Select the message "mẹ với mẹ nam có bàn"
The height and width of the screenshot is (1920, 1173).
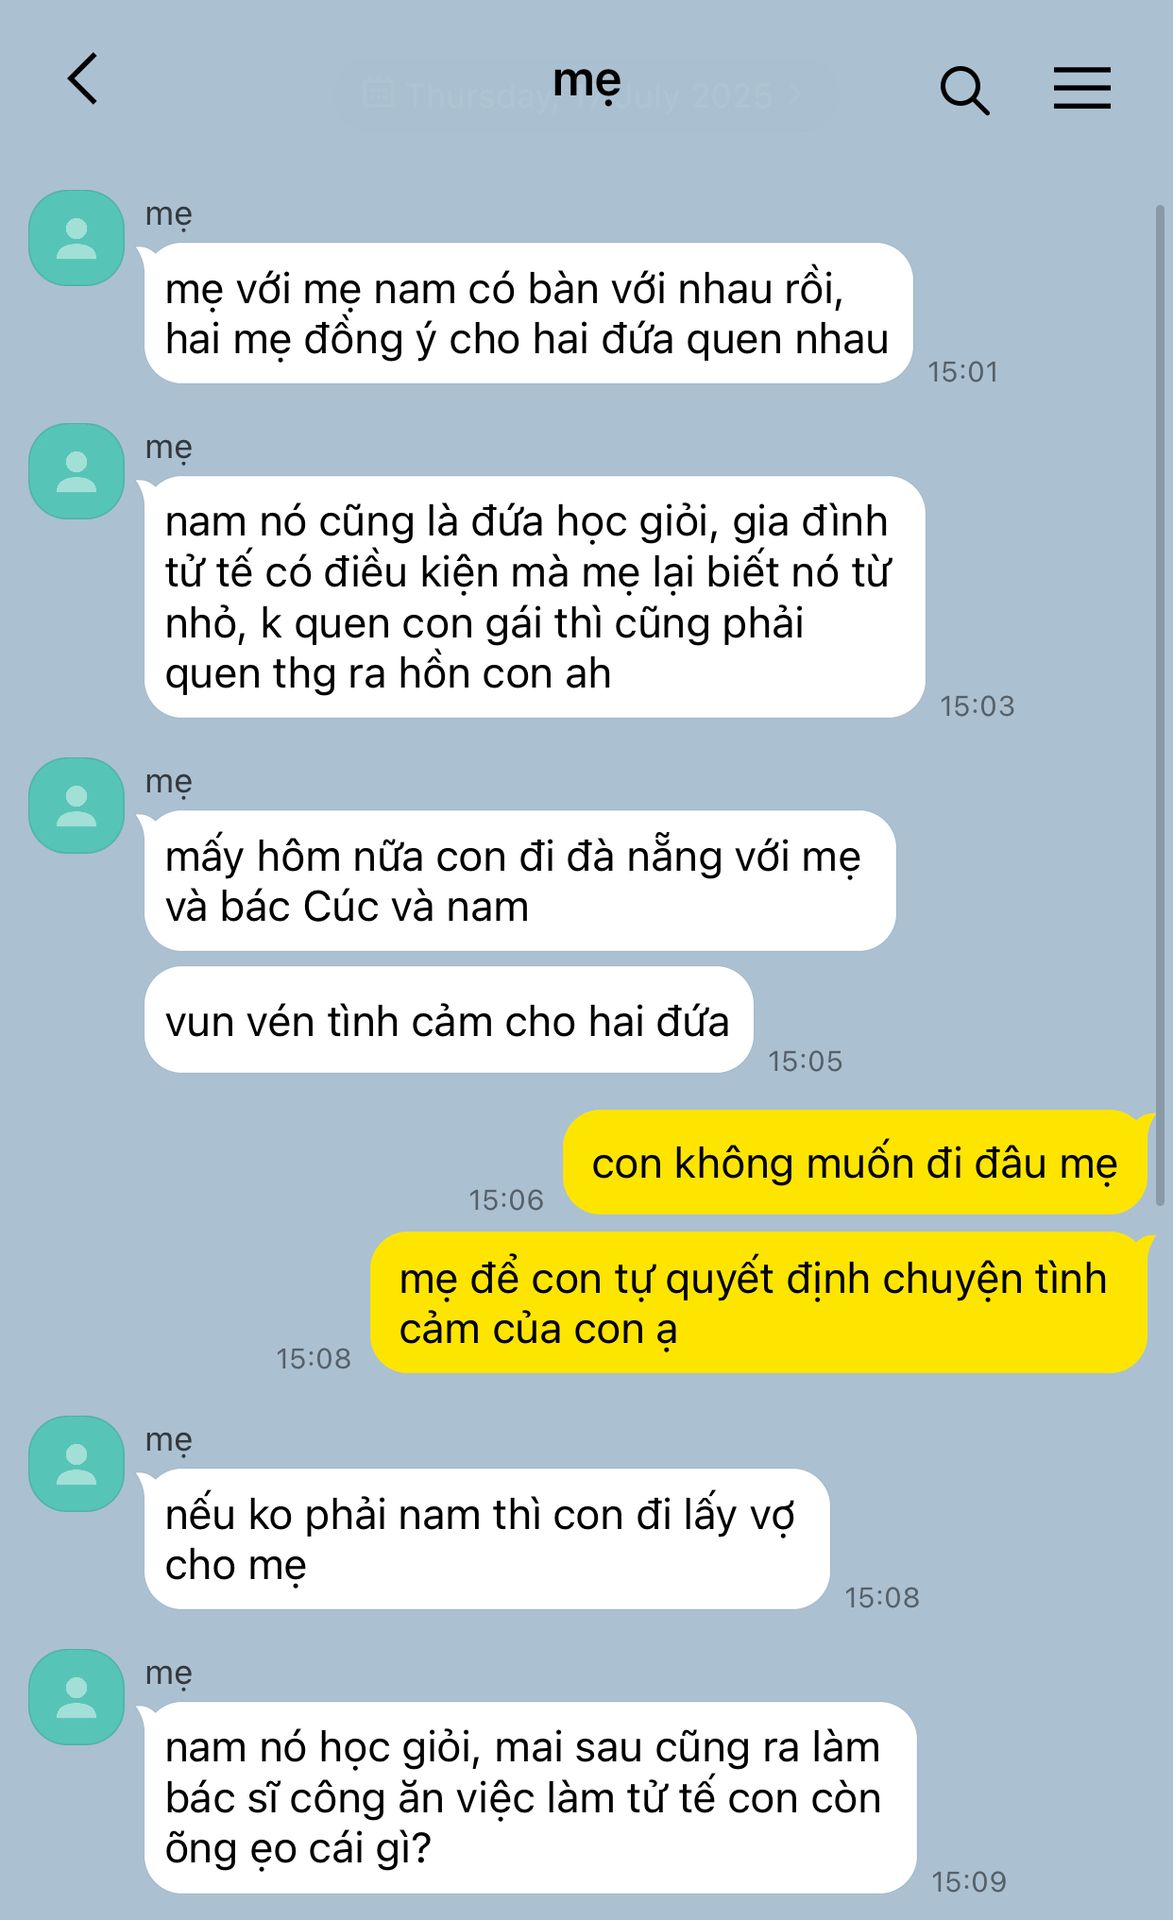tap(528, 313)
